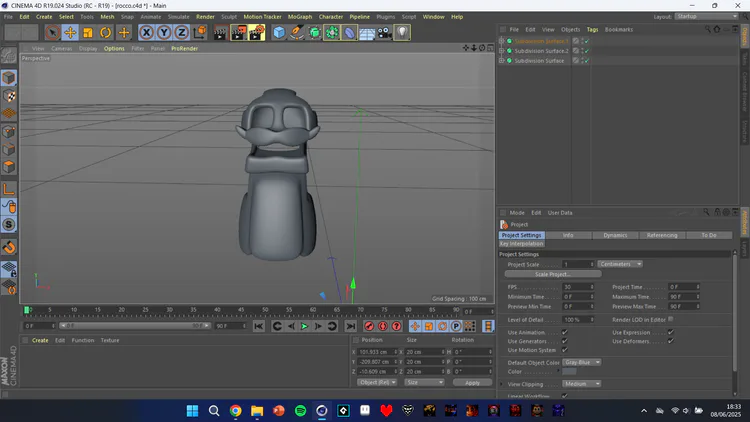Switch to Model mode cube icon
750x422 pixels.
coord(9,78)
